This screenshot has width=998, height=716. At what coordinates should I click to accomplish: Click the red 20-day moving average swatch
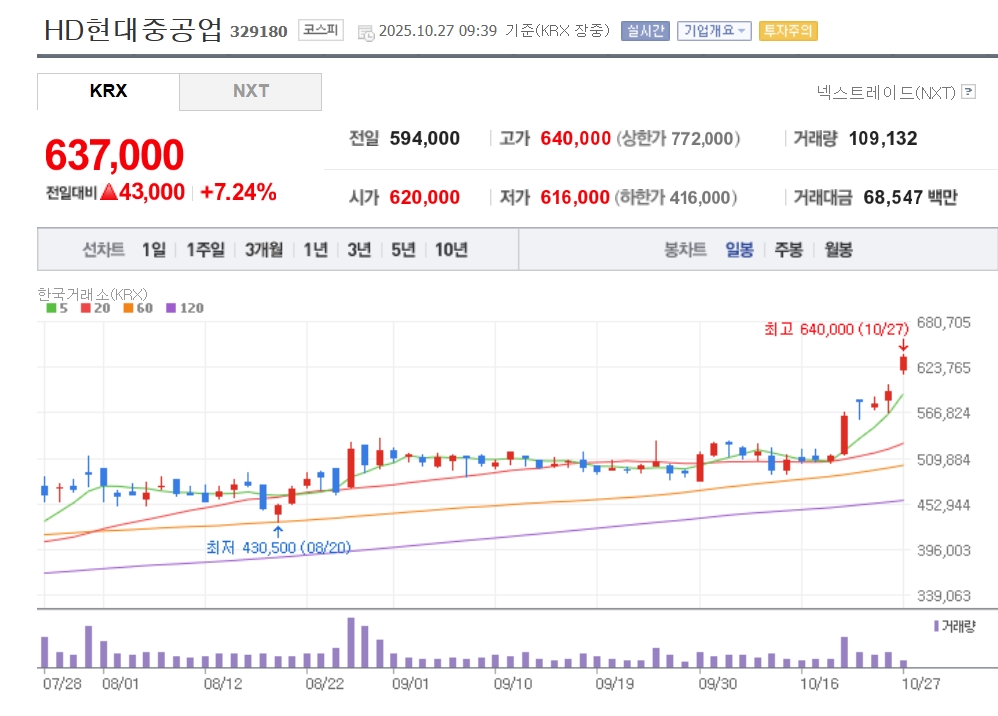coord(85,308)
